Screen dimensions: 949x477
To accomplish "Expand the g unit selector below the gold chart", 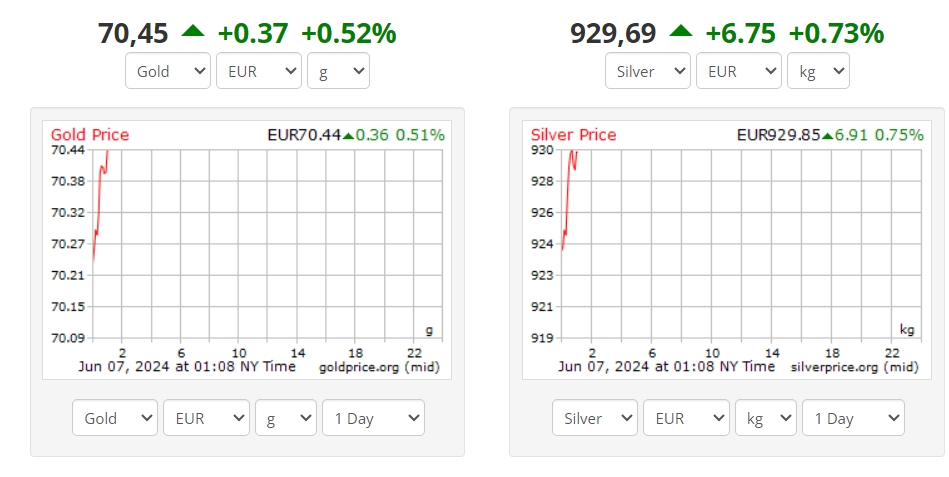I will (x=286, y=418).
